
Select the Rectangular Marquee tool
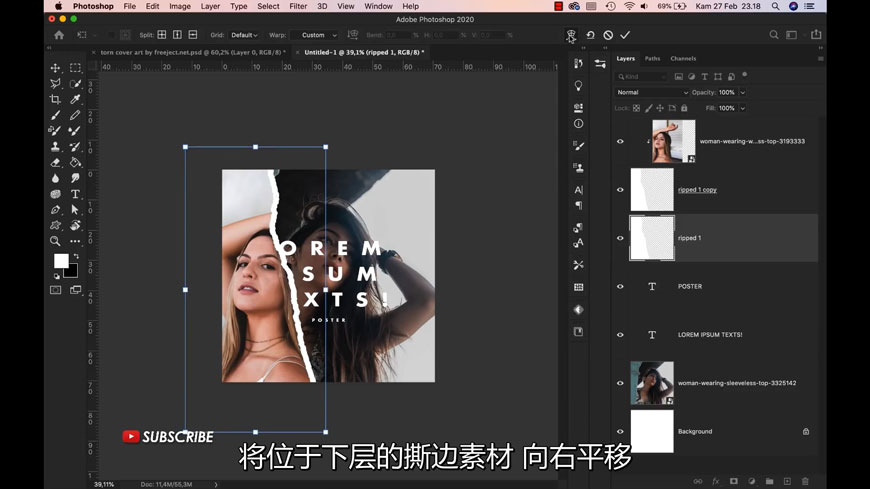tap(75, 68)
